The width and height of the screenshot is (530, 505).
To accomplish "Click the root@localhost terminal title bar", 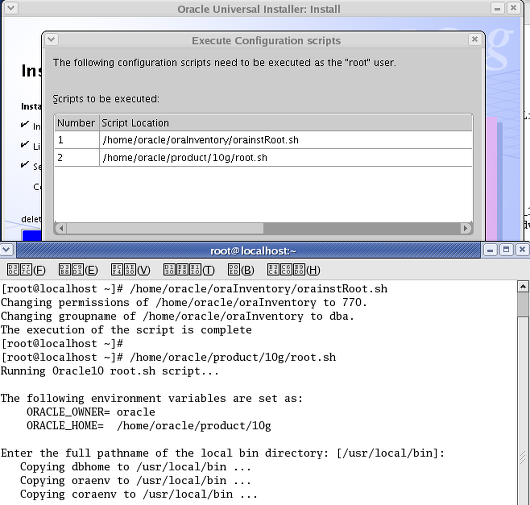I will click(x=248, y=250).
